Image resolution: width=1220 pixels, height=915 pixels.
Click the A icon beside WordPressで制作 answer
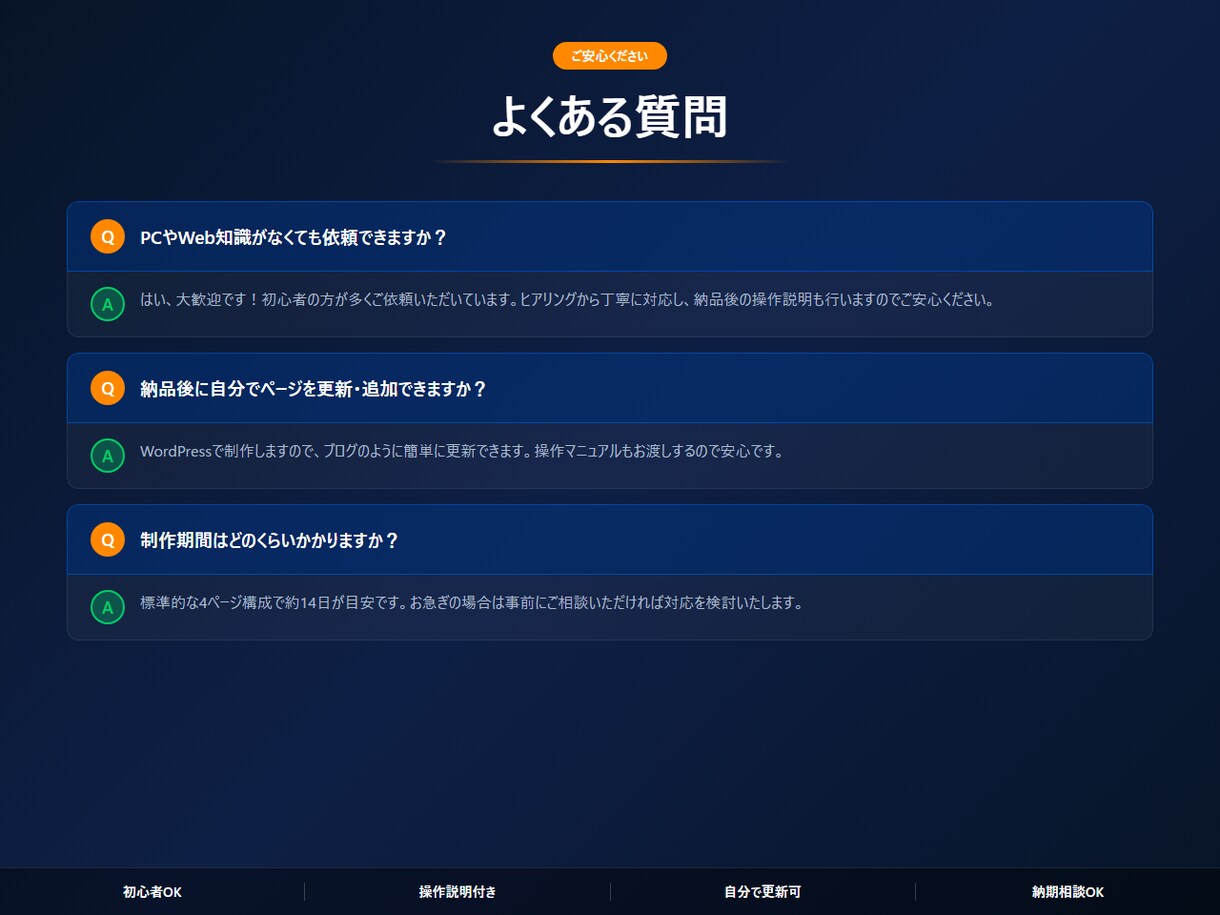[108, 456]
